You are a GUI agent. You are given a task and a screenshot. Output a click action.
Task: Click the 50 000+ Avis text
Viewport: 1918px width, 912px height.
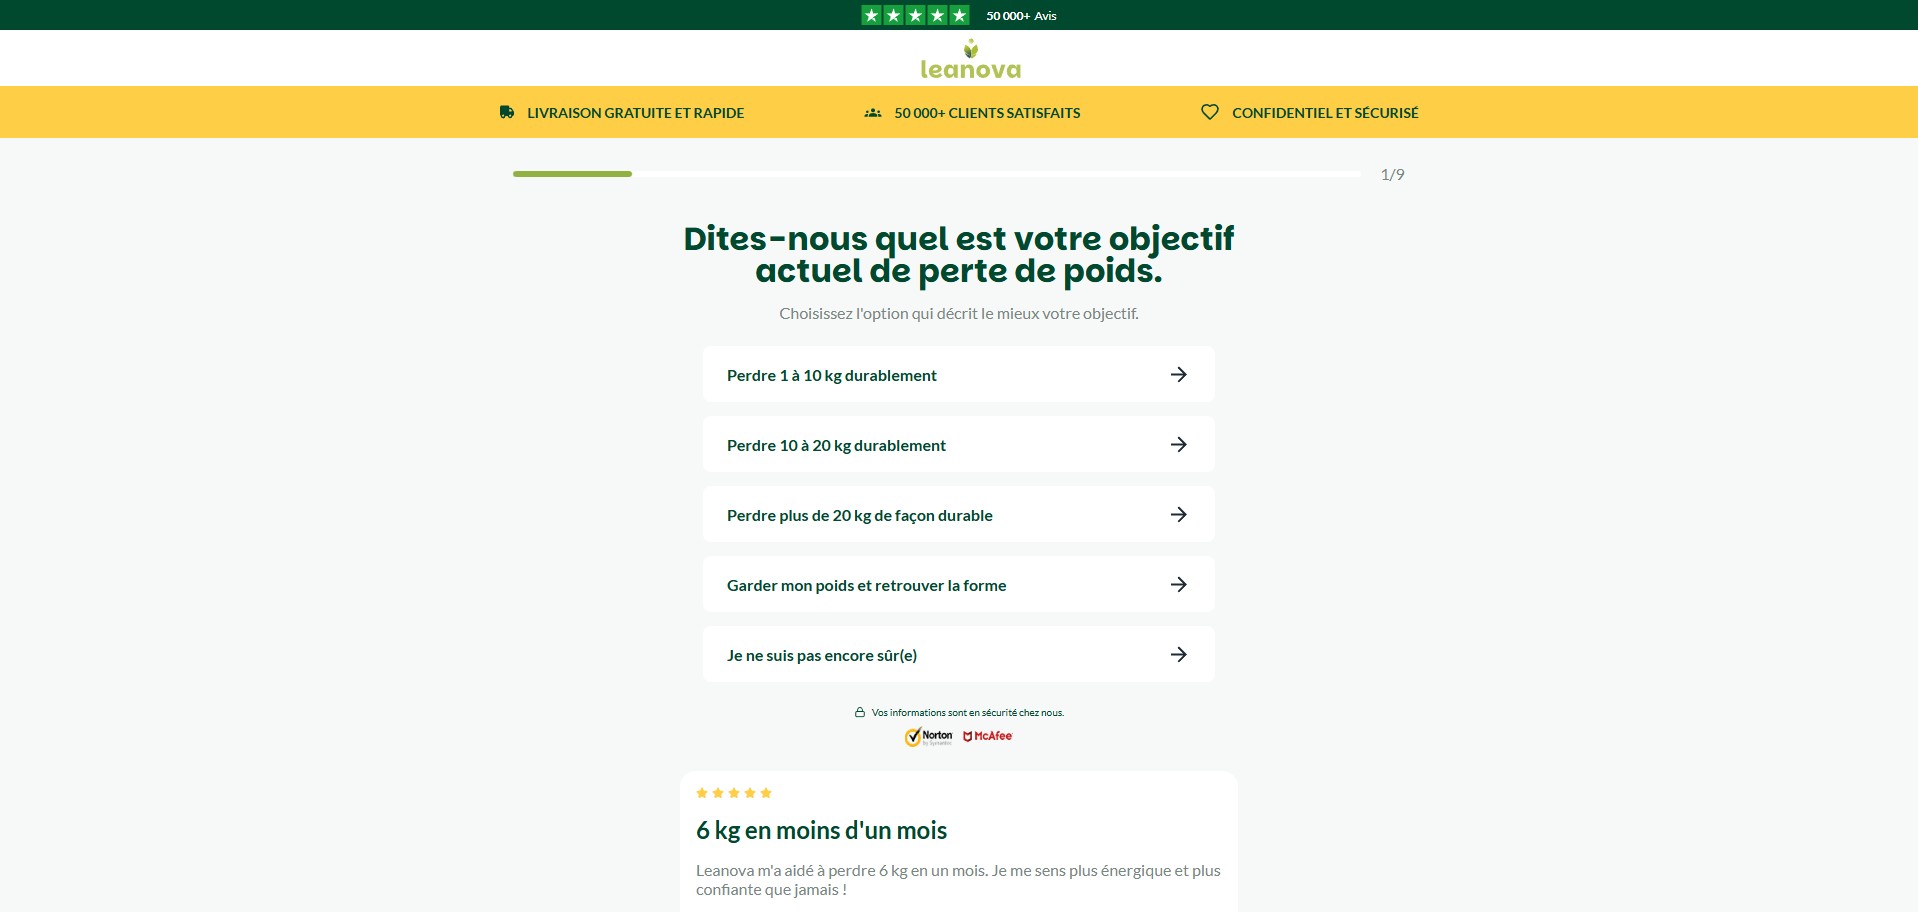[1021, 16]
